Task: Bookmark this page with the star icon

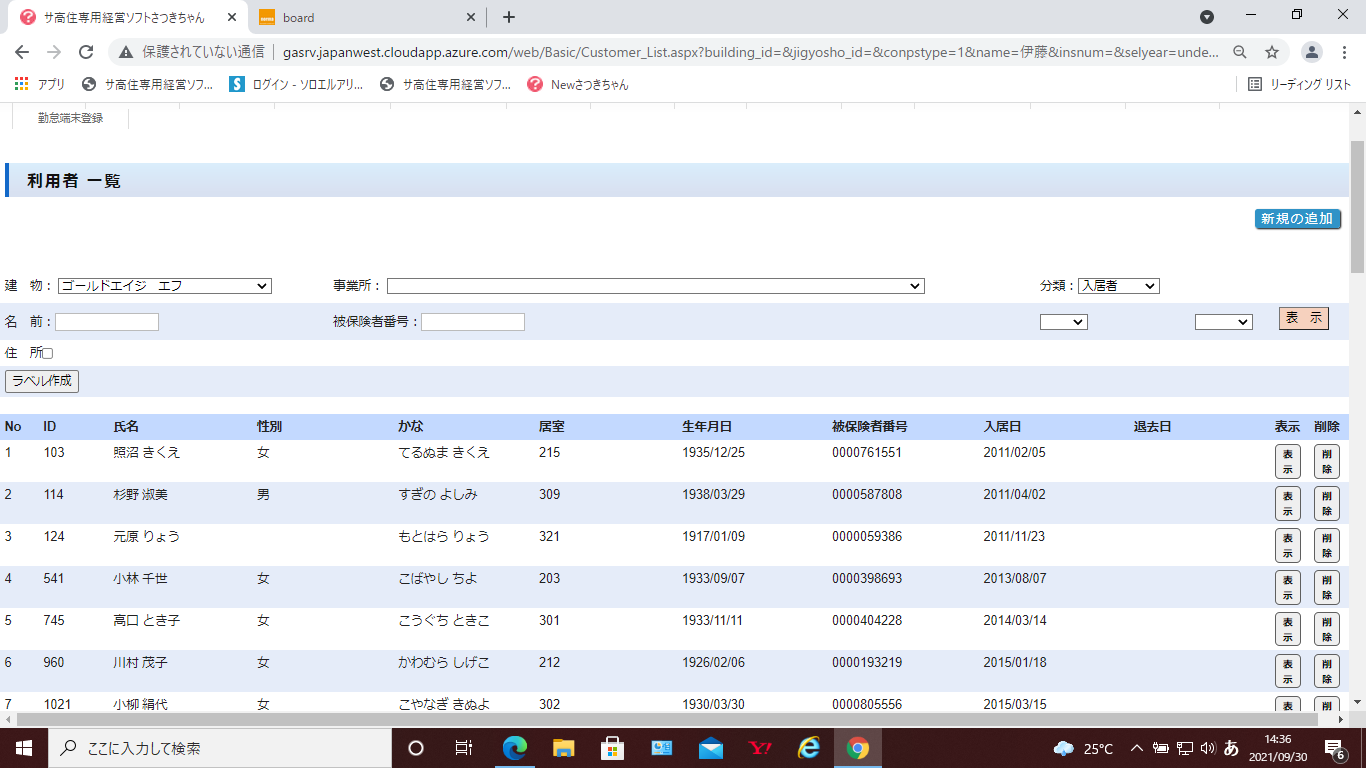Action: 1272,52
